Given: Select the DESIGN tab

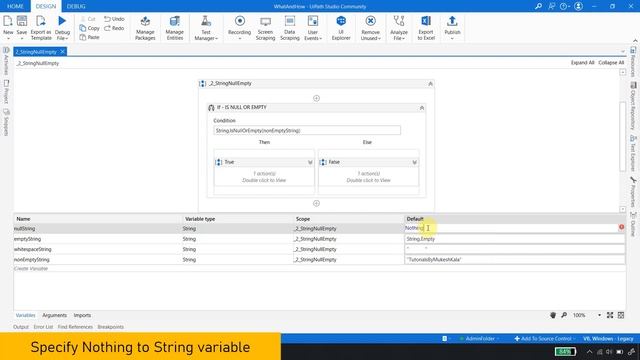Looking at the screenshot, I should coord(46,6).
